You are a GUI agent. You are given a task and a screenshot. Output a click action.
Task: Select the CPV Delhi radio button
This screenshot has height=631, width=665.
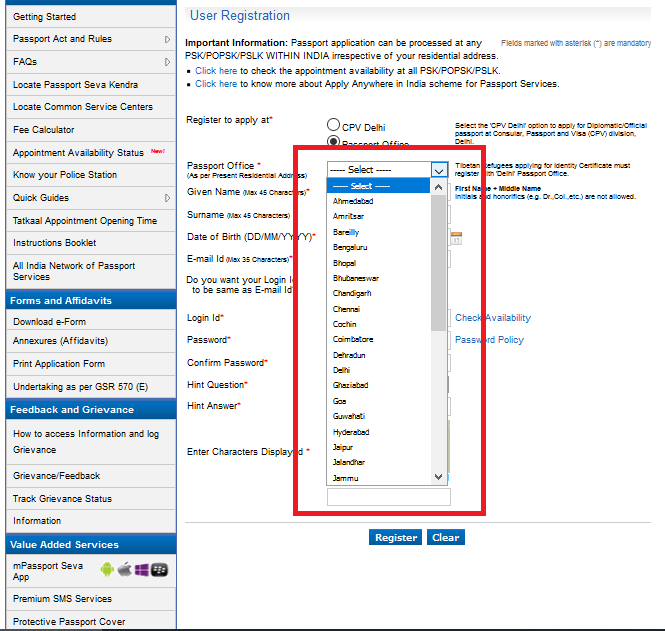(x=333, y=125)
